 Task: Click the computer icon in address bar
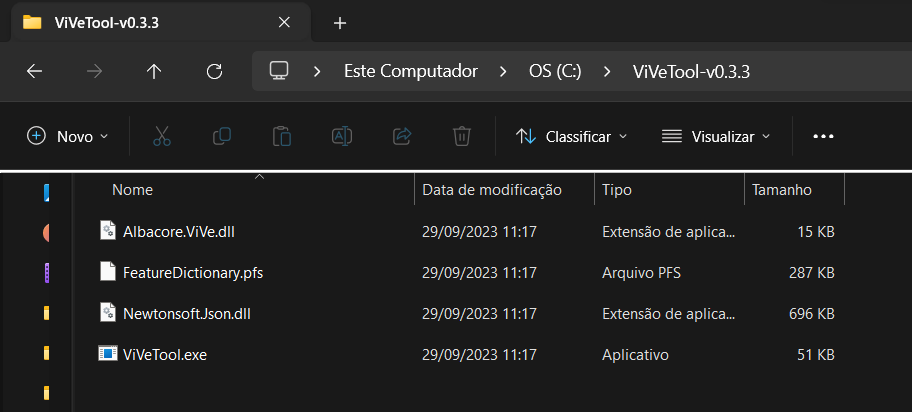[x=279, y=71]
